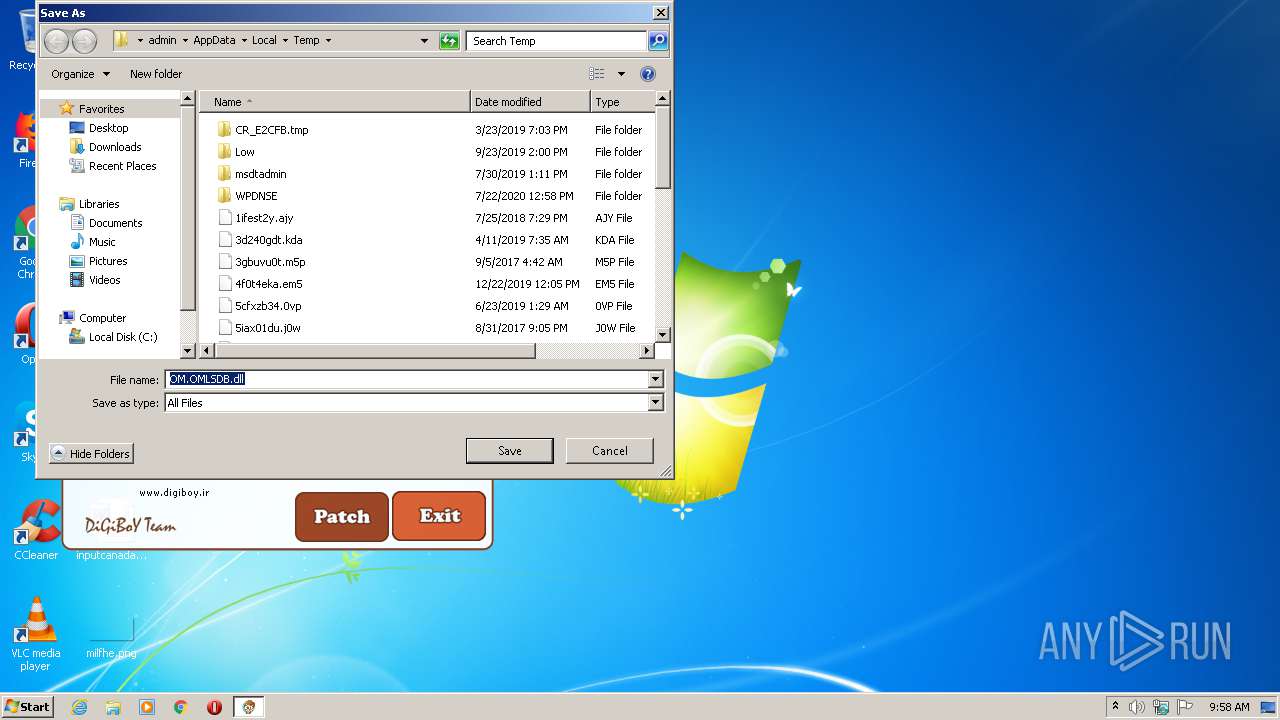
Task: Open the Organize dropdown menu
Action: 80,74
